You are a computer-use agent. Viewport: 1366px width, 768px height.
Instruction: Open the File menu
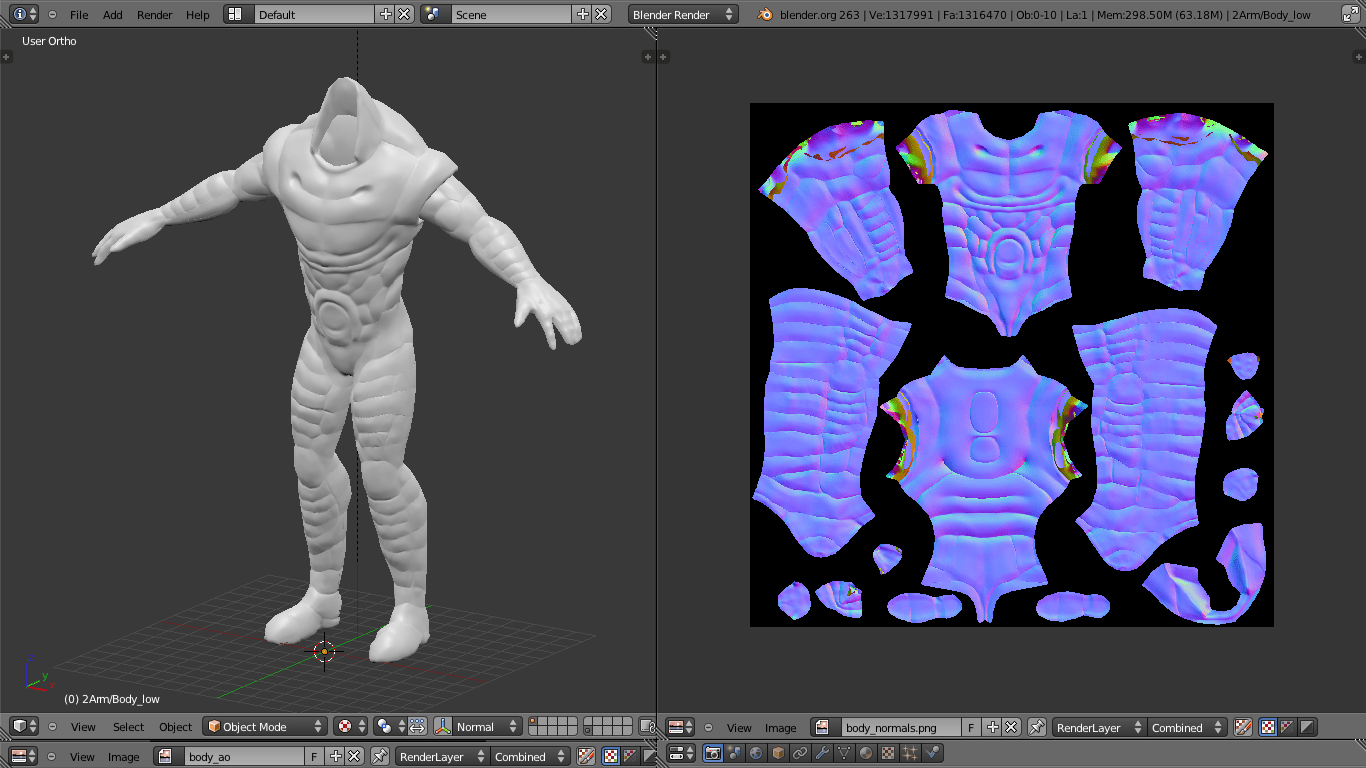coord(79,15)
